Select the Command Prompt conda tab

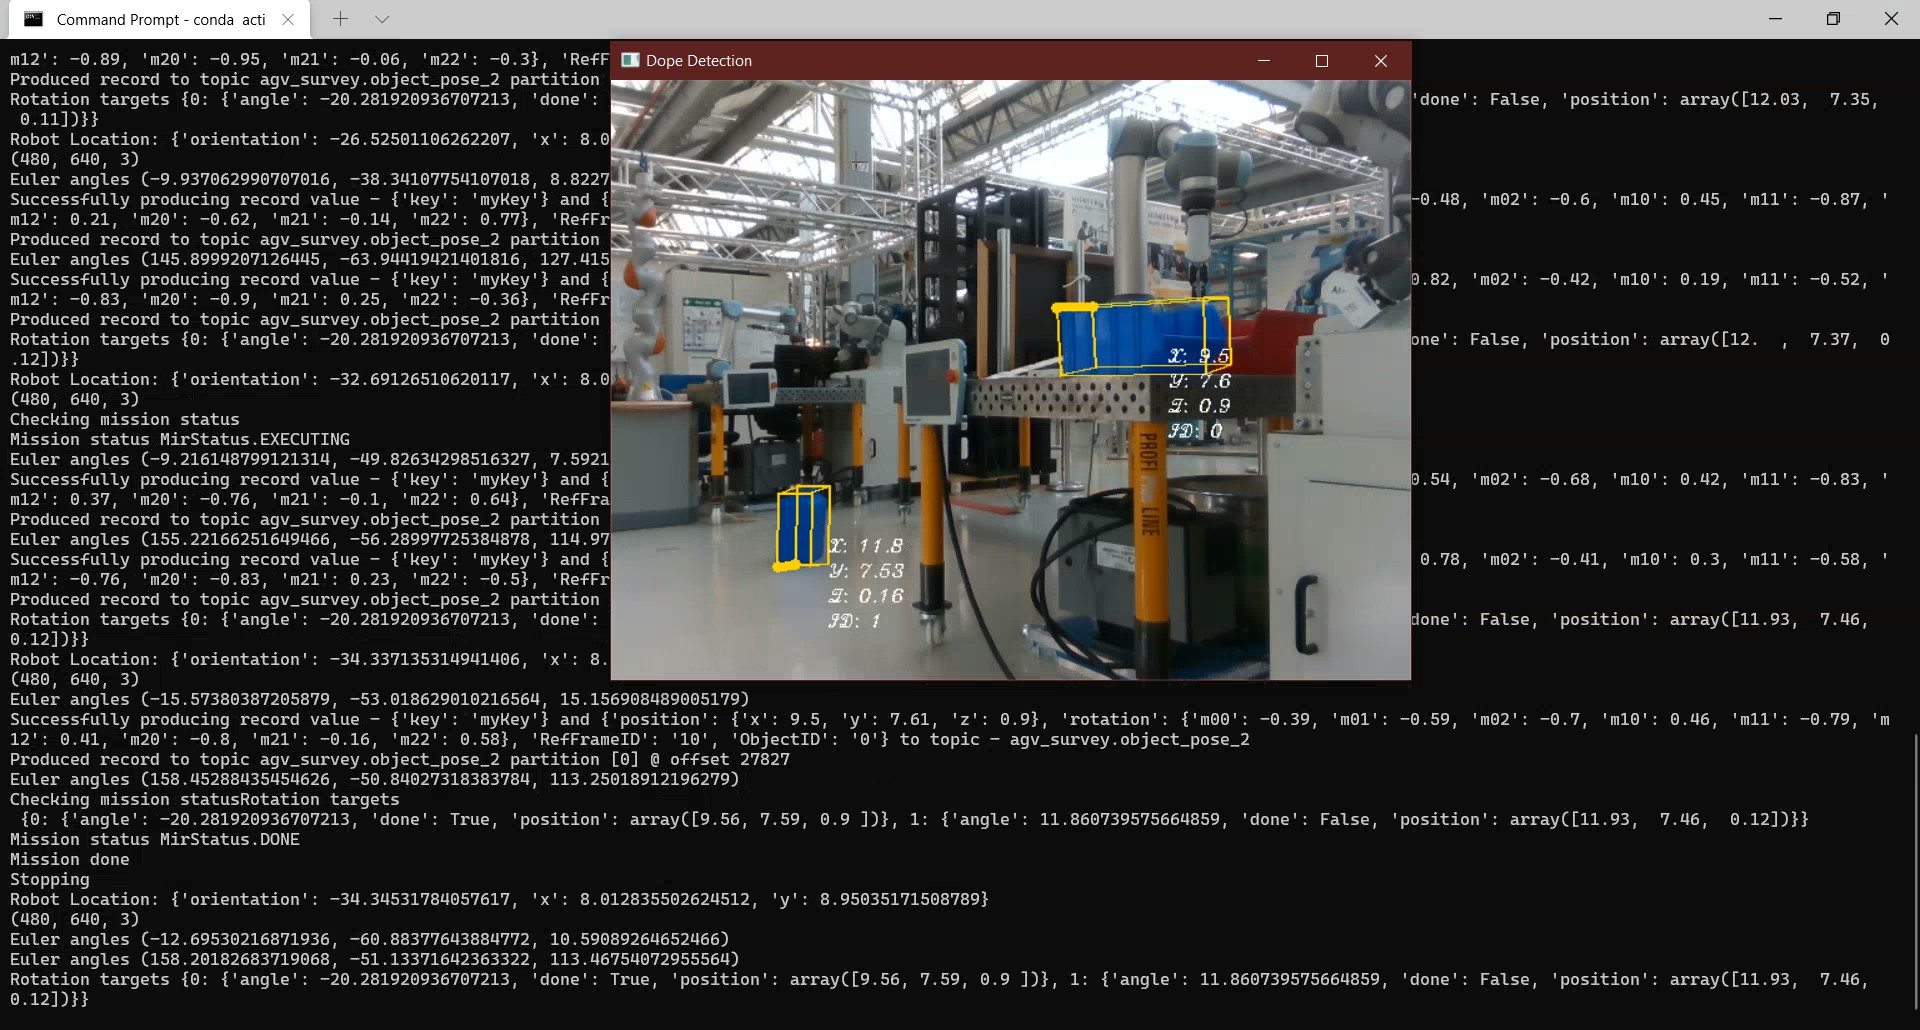[x=160, y=19]
